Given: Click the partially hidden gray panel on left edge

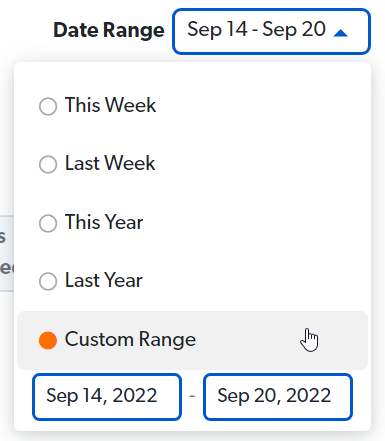Looking at the screenshot, I should (7, 253).
